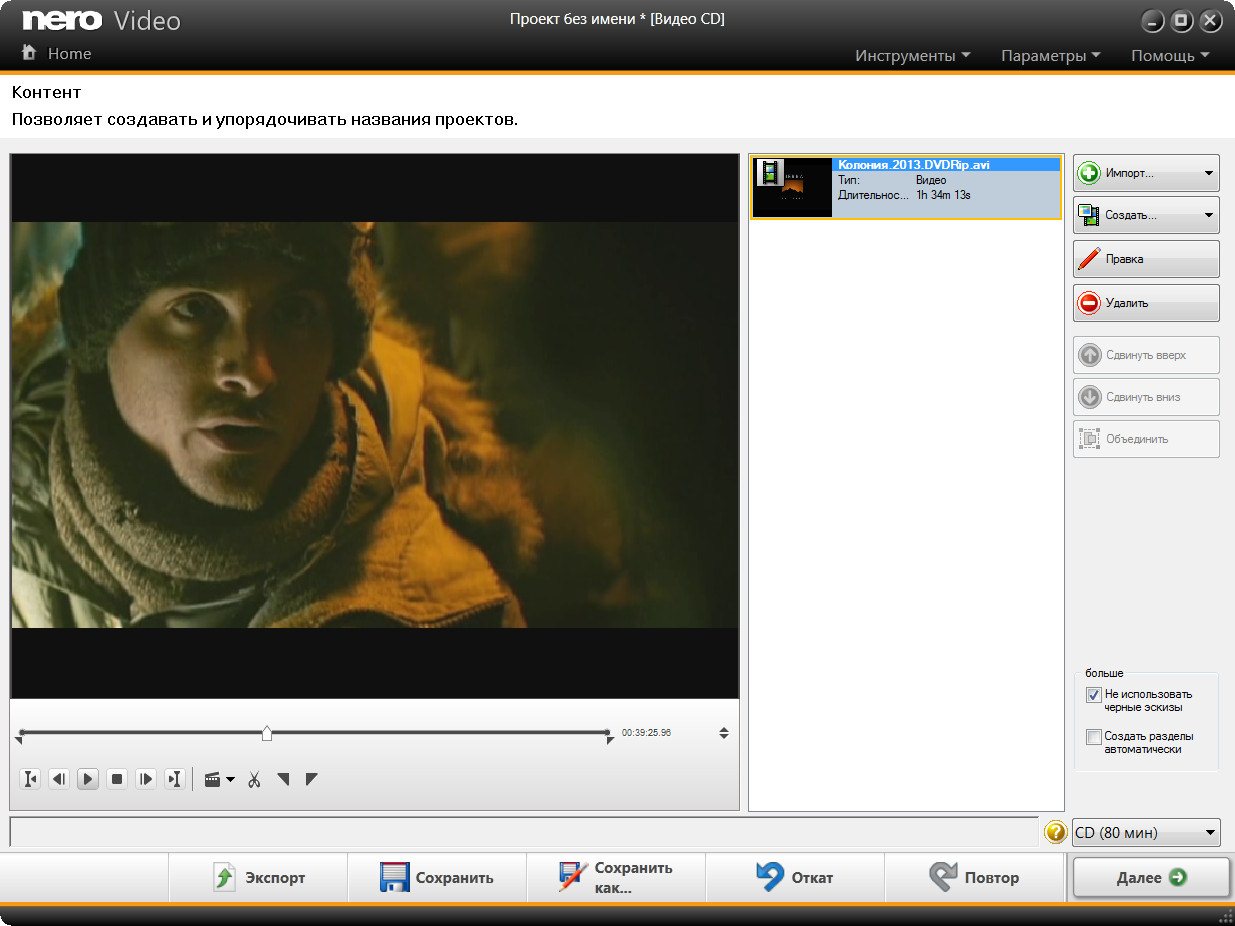
Task: Jump to the end of the video
Action: coord(175,779)
